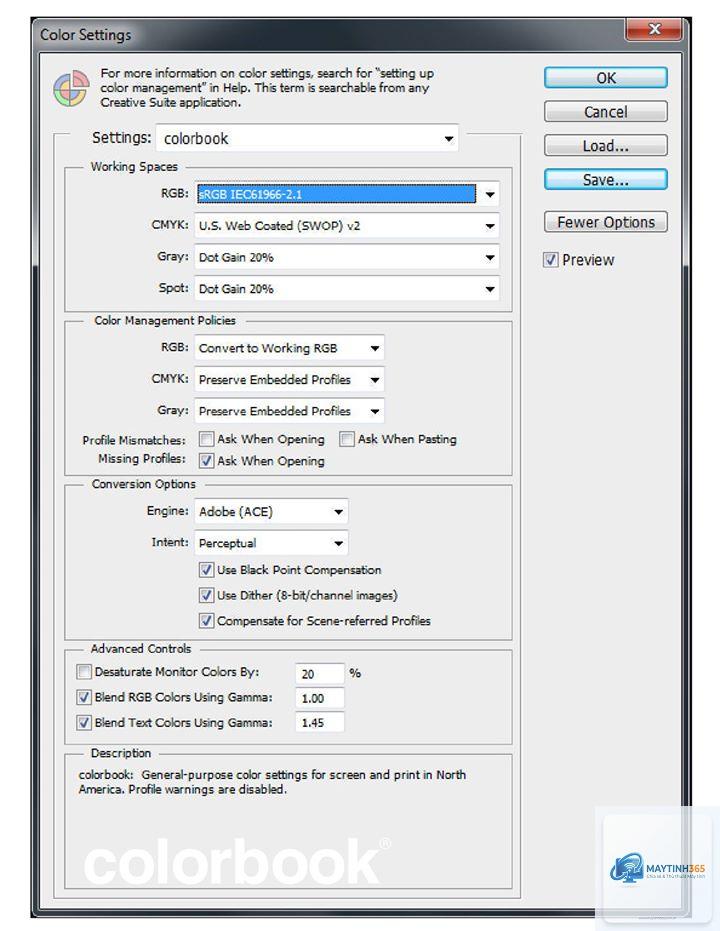Image resolution: width=720 pixels, height=931 pixels.
Task: Toggle the Preview checkbox
Action: (x=551, y=259)
